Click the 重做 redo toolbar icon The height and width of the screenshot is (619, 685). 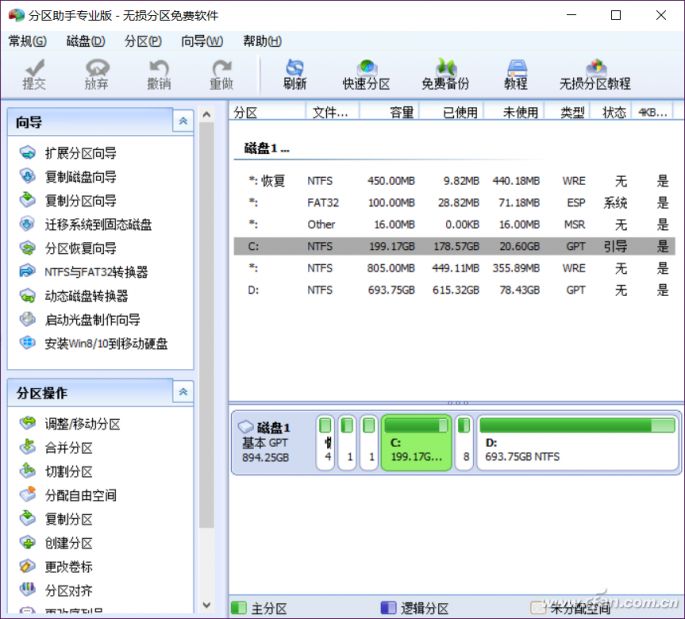pos(221,74)
